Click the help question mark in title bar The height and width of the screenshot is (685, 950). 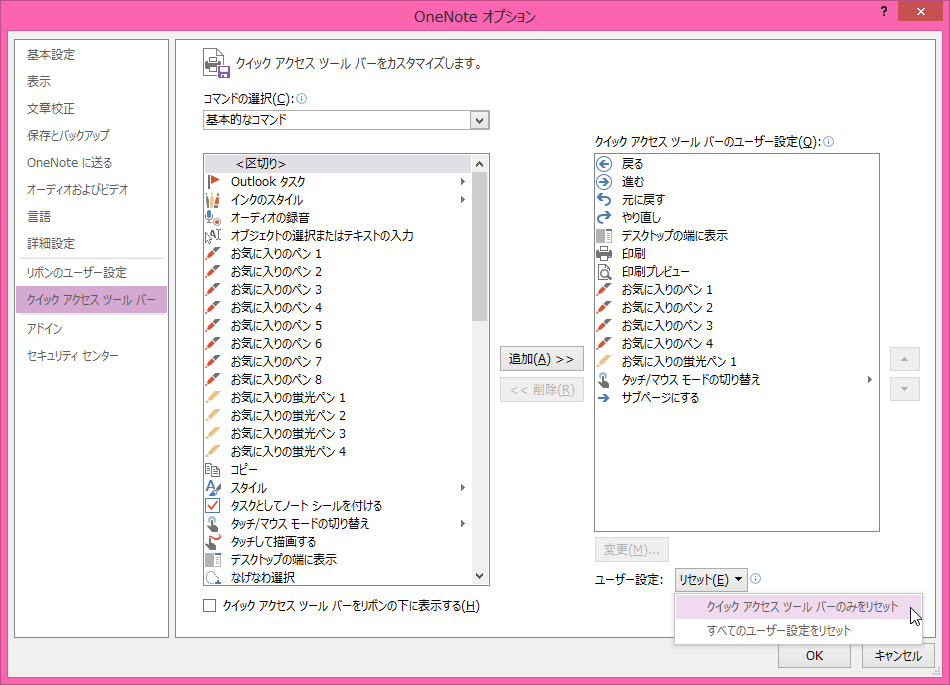(x=884, y=11)
